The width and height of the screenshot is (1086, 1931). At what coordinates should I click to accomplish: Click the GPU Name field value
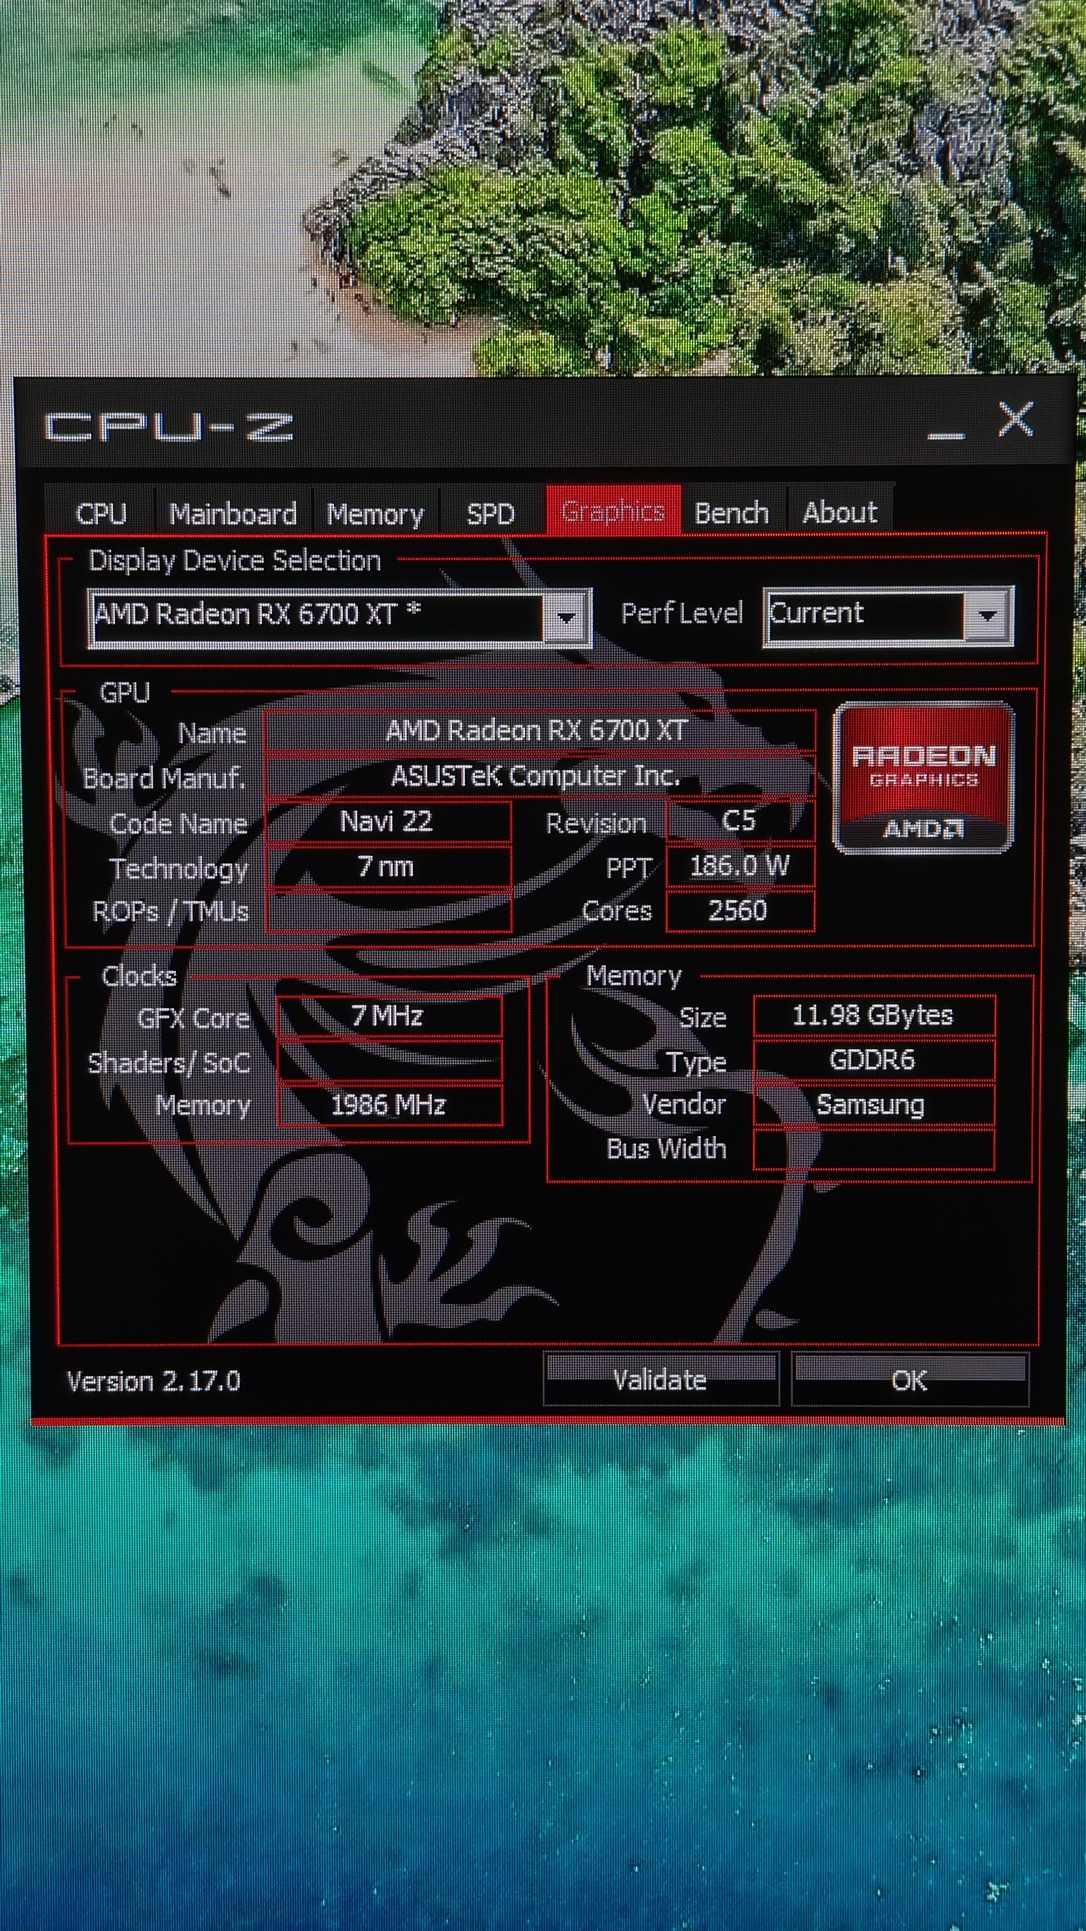pos(538,730)
